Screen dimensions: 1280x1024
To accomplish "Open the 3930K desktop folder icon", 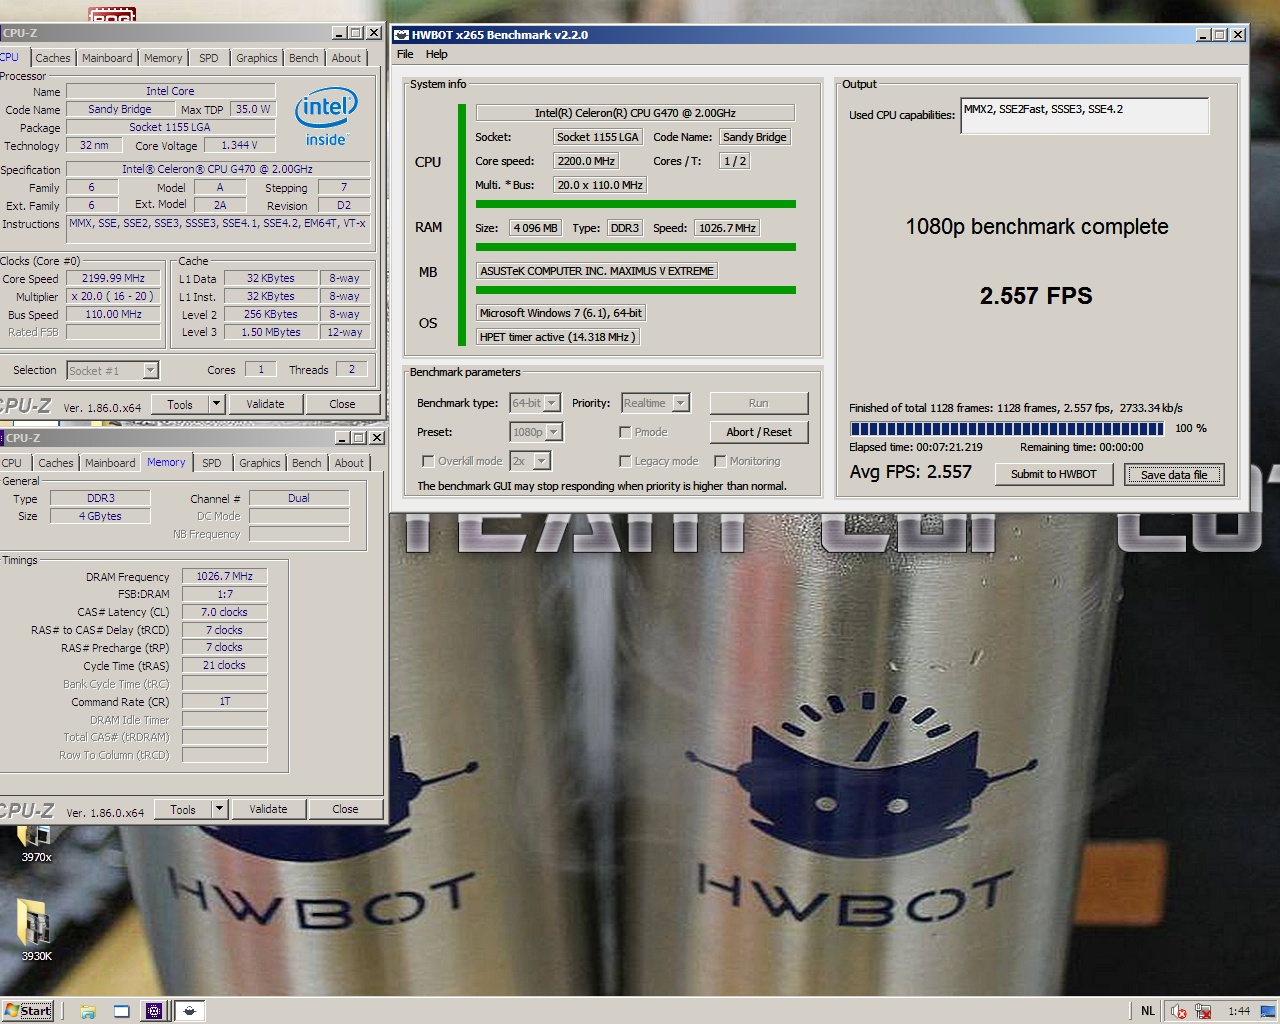I will pos(36,930).
